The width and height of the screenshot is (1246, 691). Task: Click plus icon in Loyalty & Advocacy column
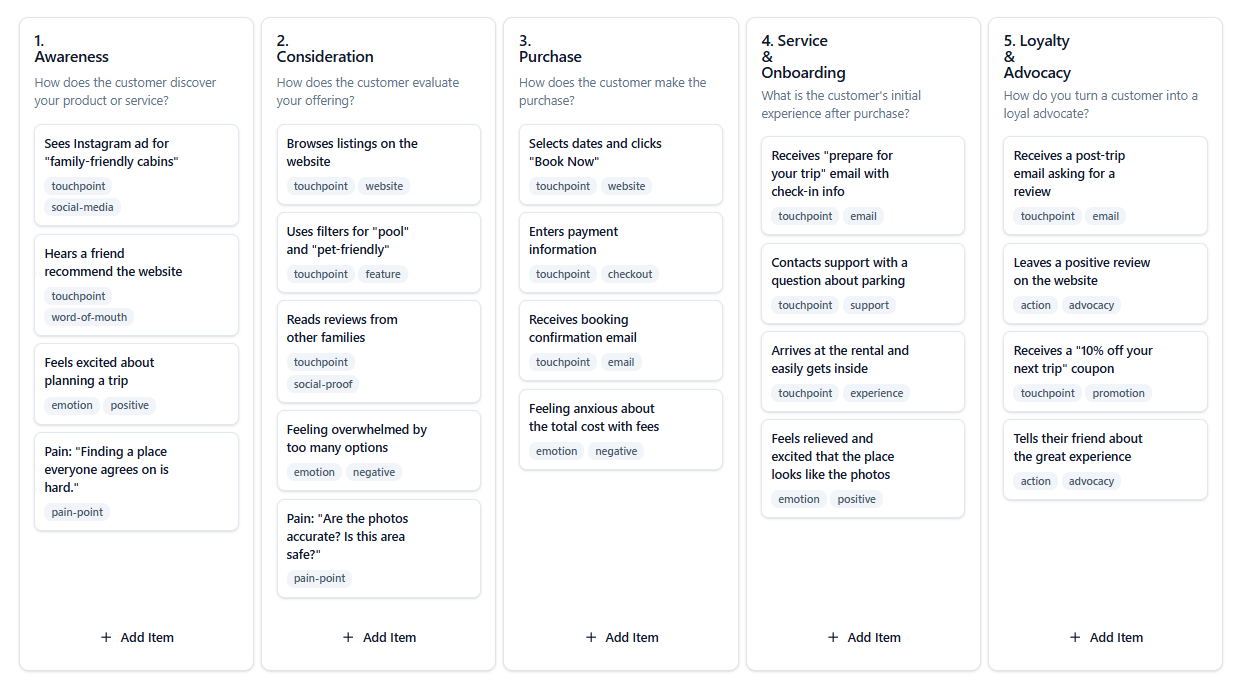point(1075,637)
